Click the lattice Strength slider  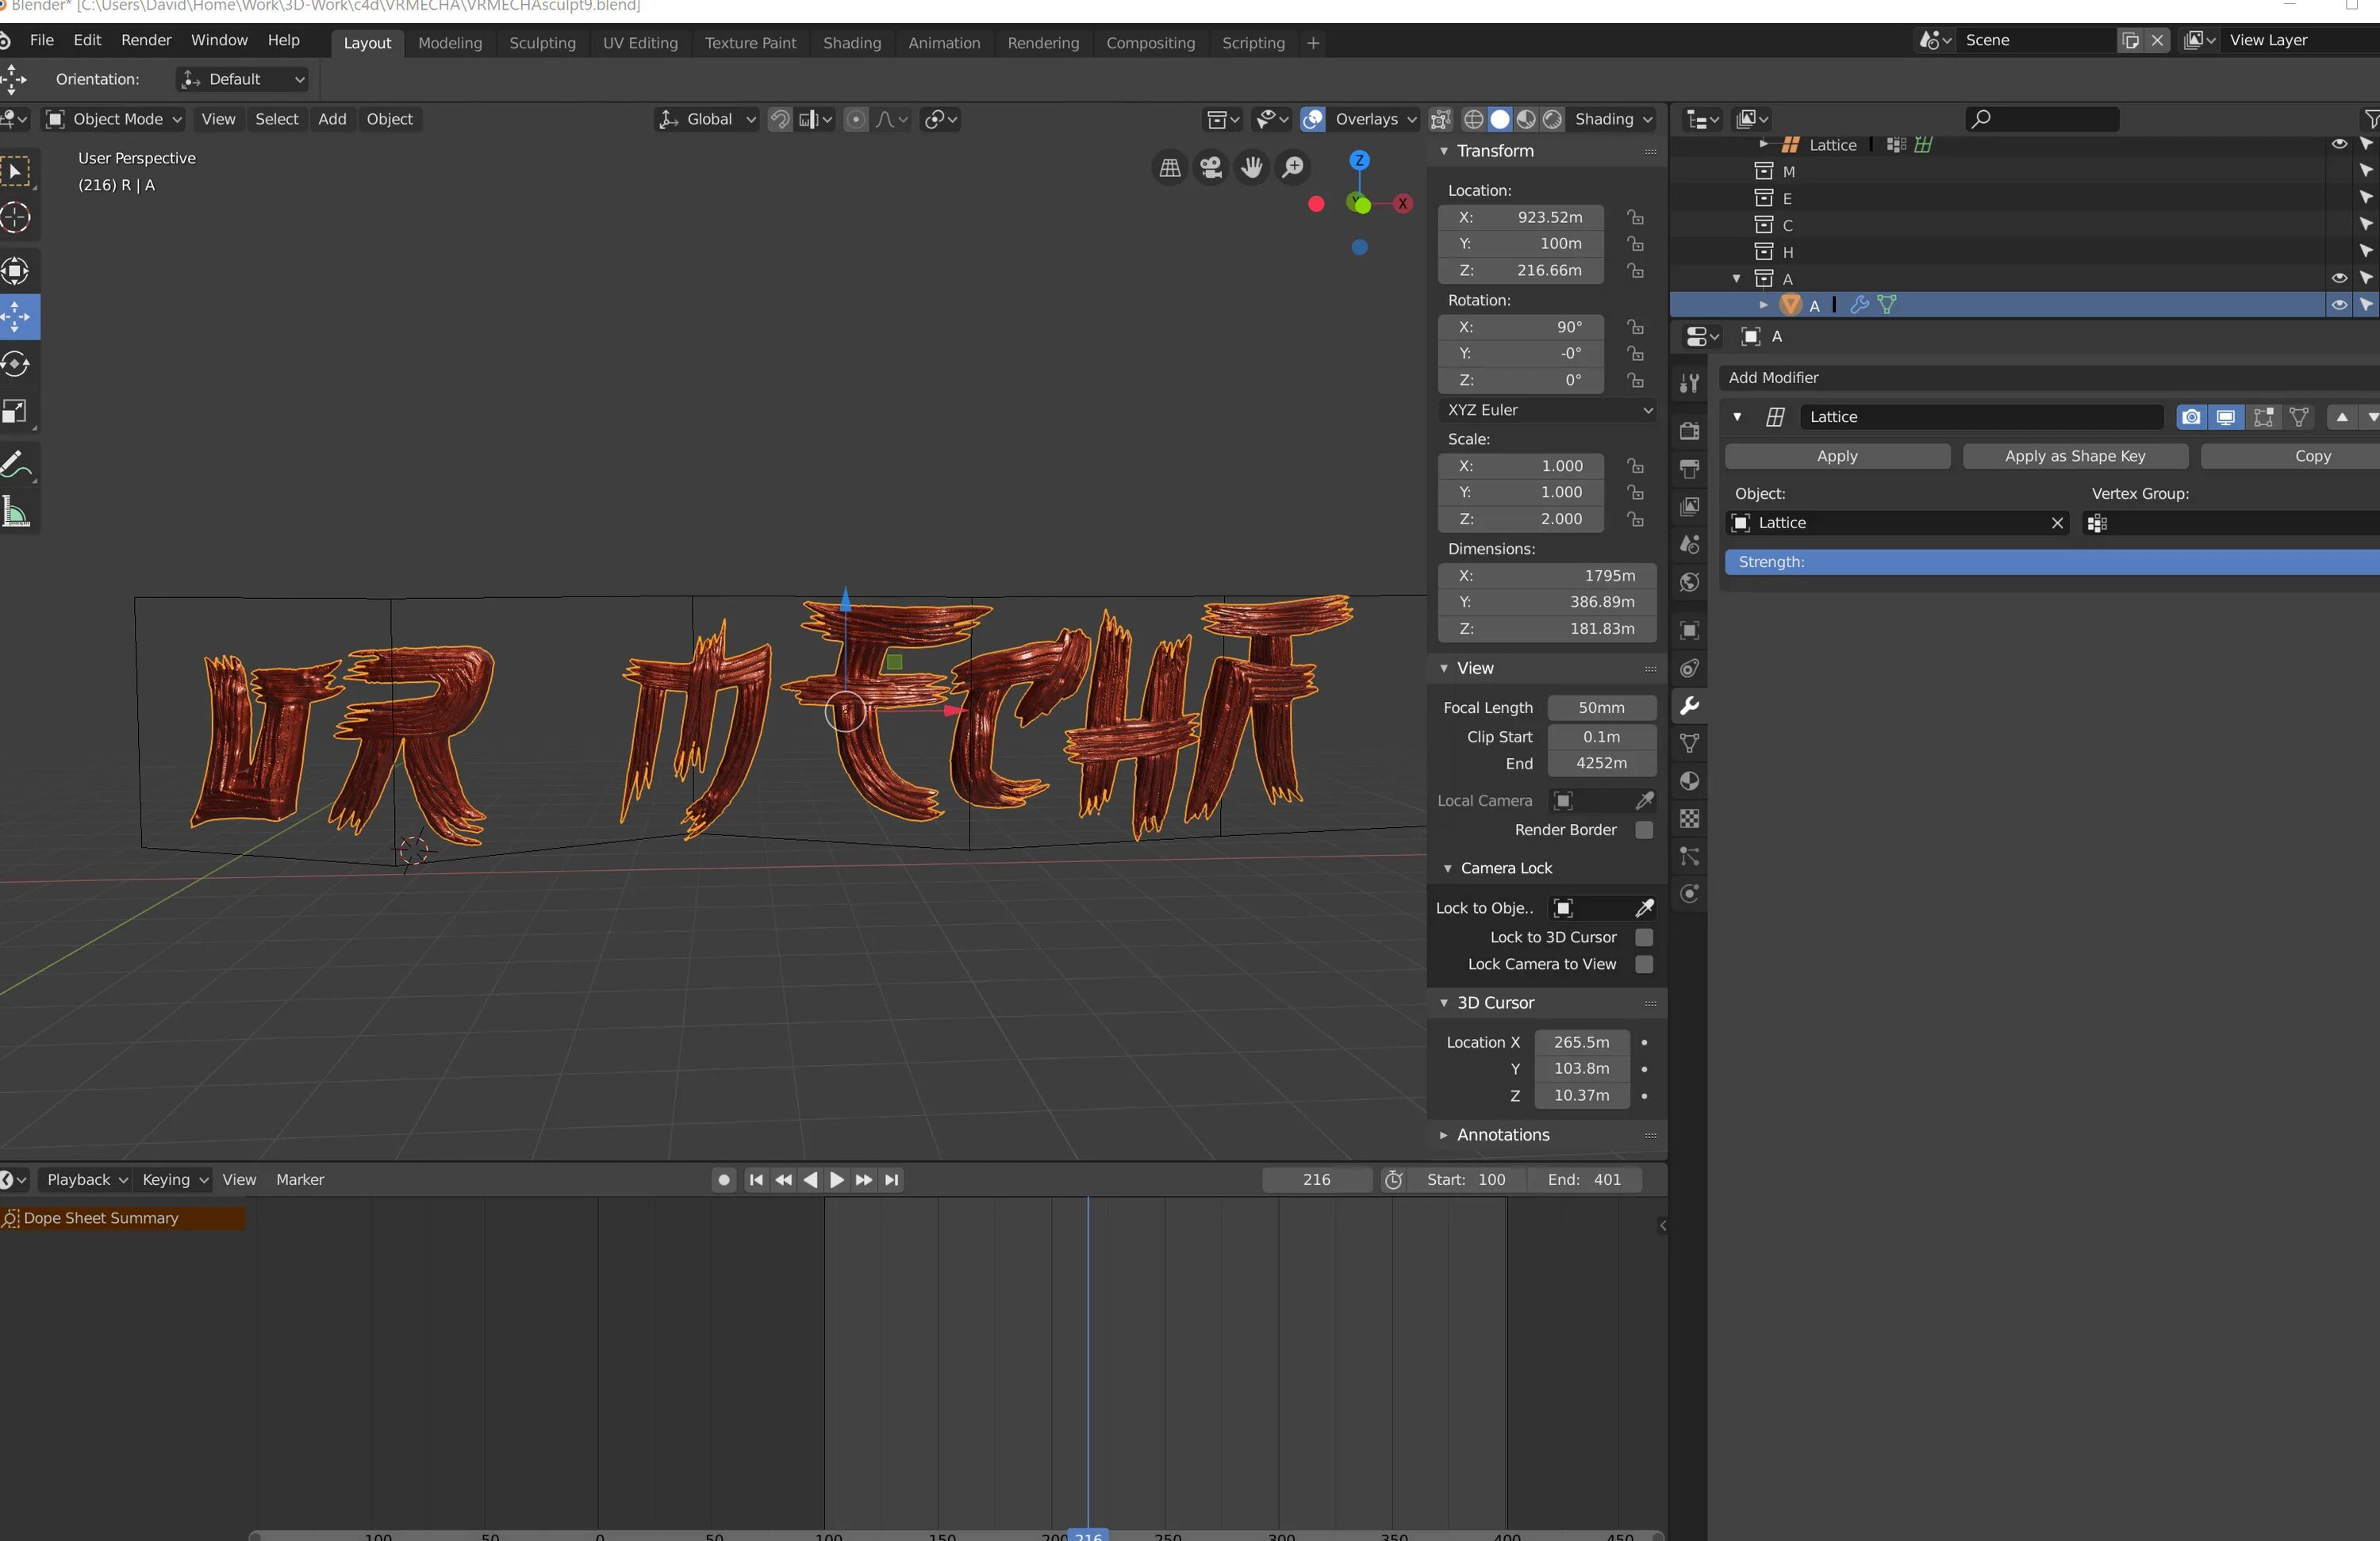[2050, 562]
